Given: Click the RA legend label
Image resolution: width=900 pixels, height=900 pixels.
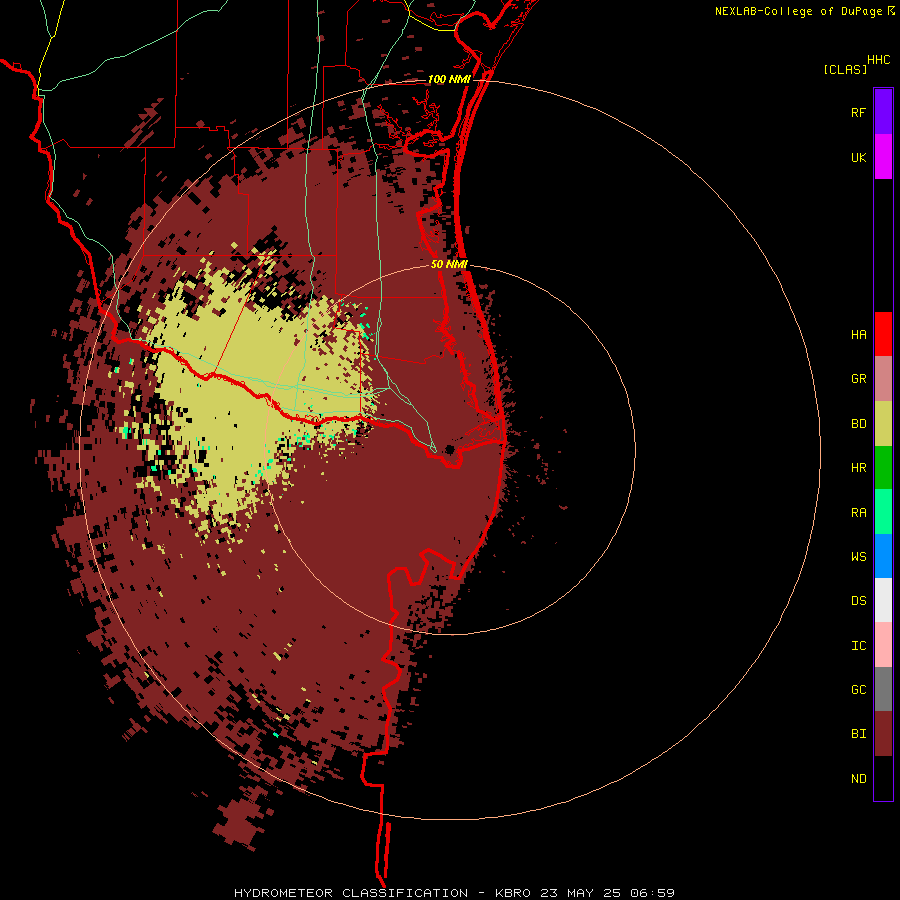Looking at the screenshot, I should [858, 513].
